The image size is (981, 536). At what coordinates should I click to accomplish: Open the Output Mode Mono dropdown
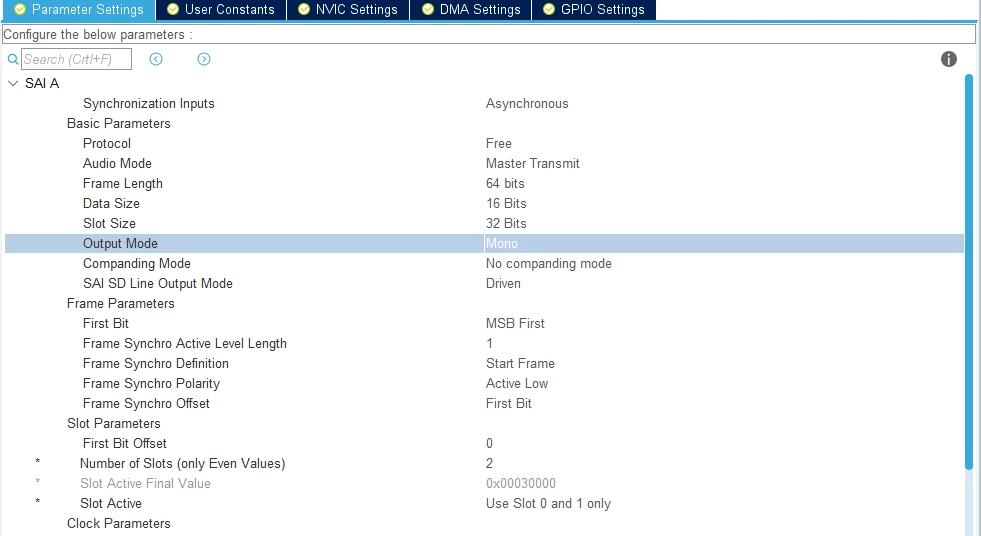[724, 243]
